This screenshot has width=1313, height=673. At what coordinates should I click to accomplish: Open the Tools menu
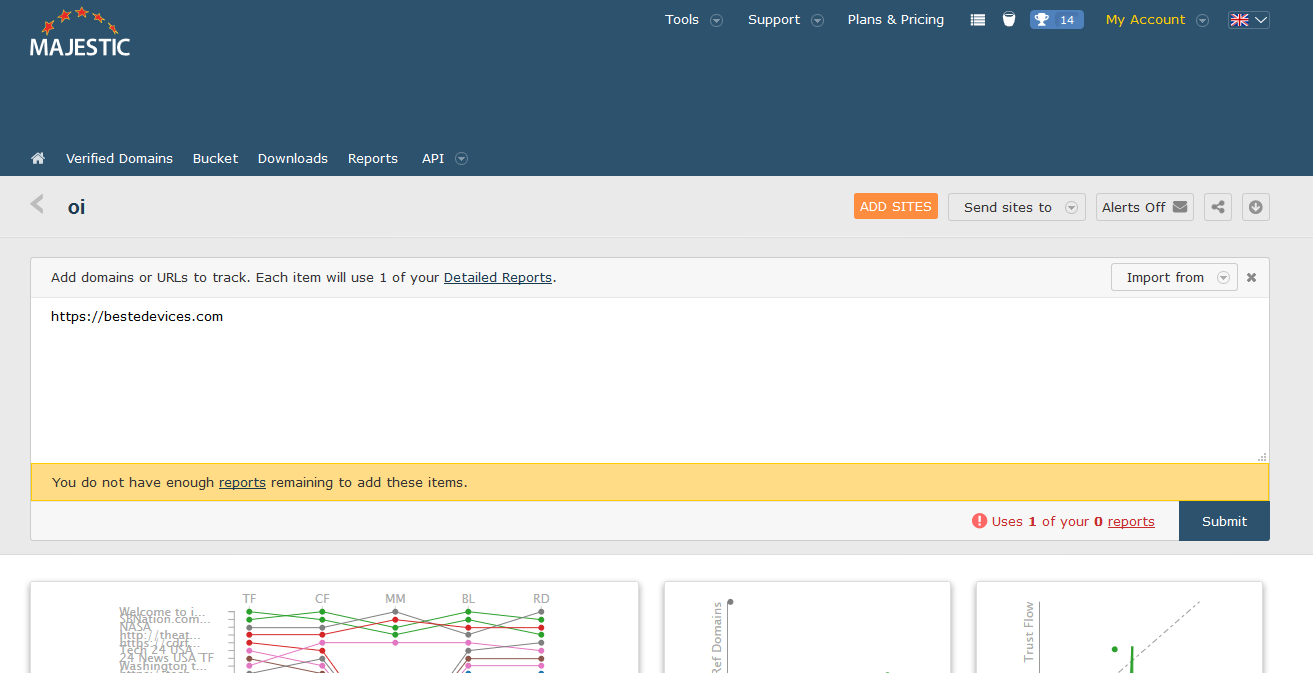682,20
